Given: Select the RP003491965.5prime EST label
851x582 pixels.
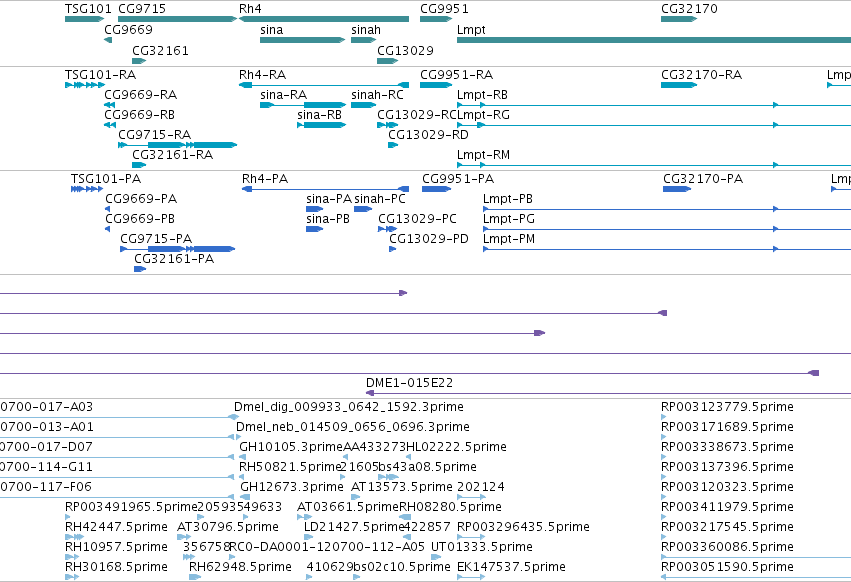Looking at the screenshot, I should pos(131,507).
